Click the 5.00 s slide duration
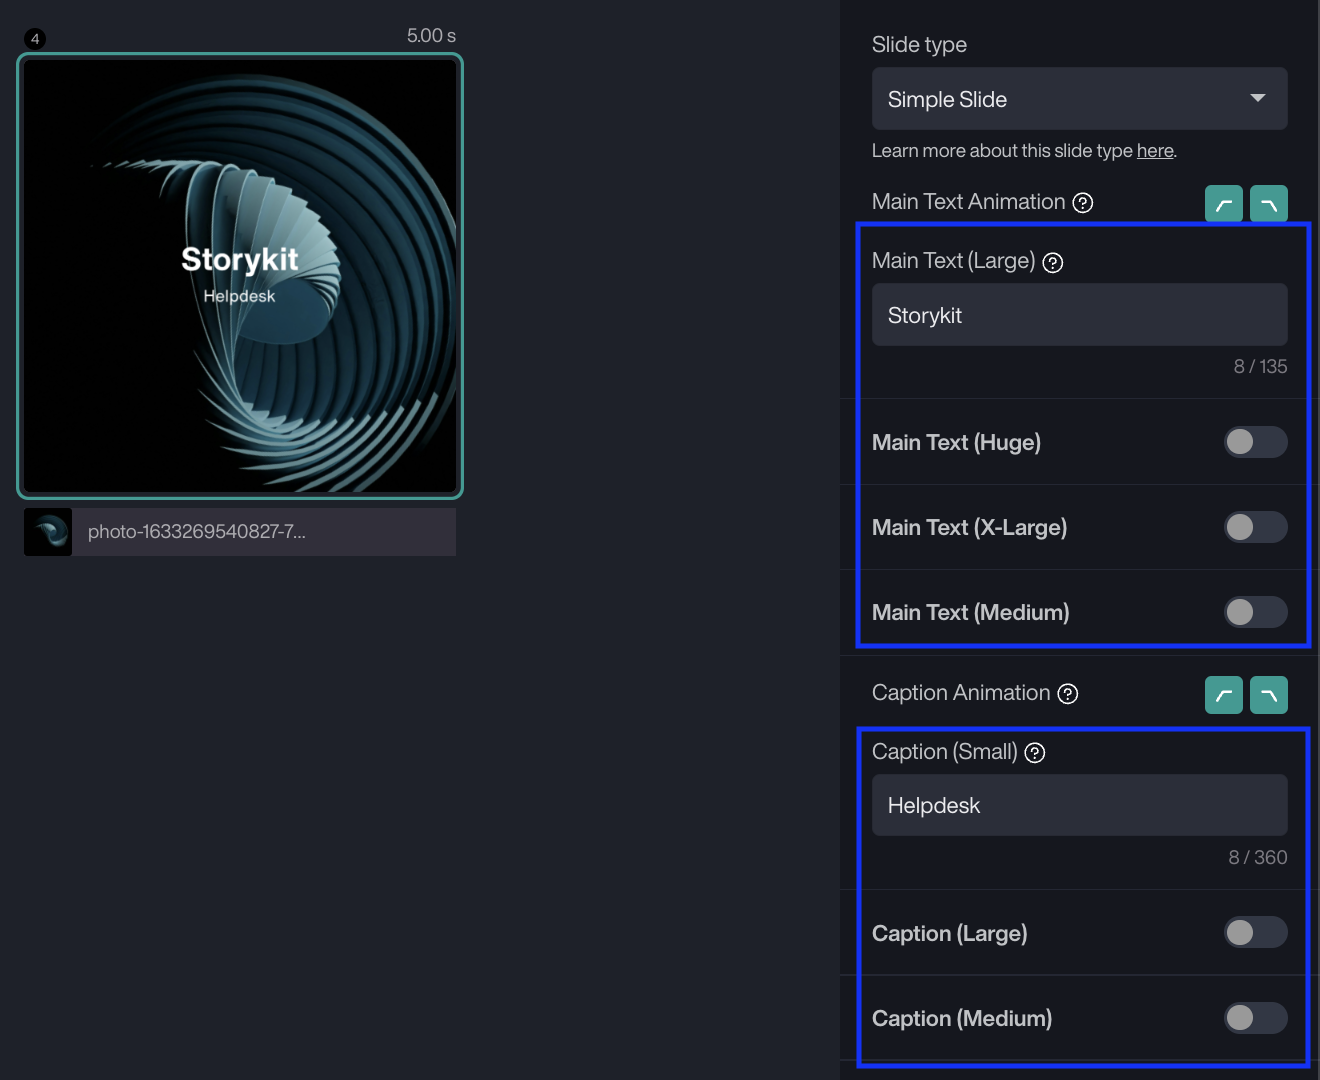This screenshot has height=1080, width=1320. [431, 36]
